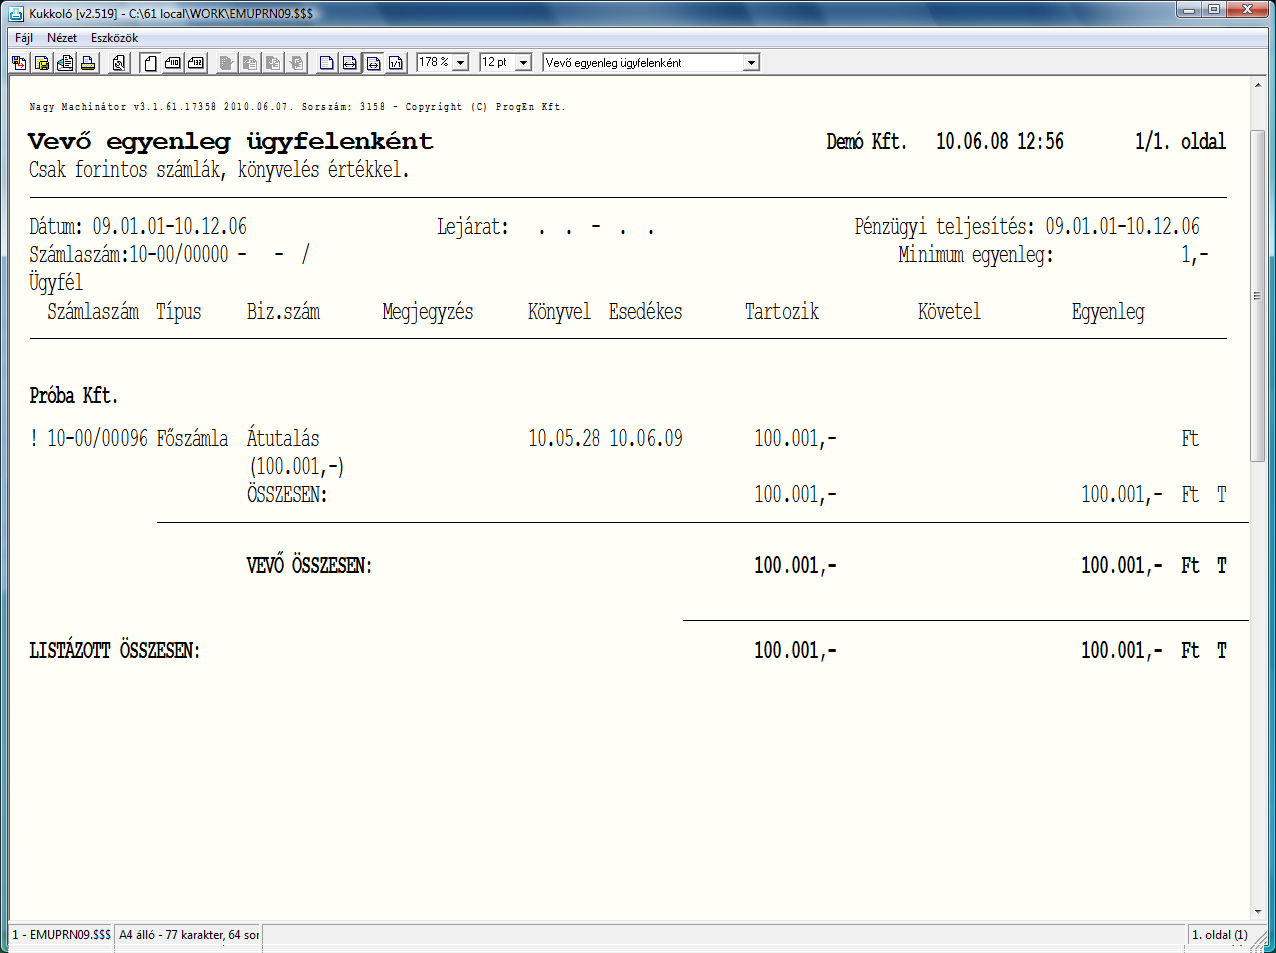1276x953 pixels.
Task: Click due date '10.06.09'
Action: pos(646,438)
